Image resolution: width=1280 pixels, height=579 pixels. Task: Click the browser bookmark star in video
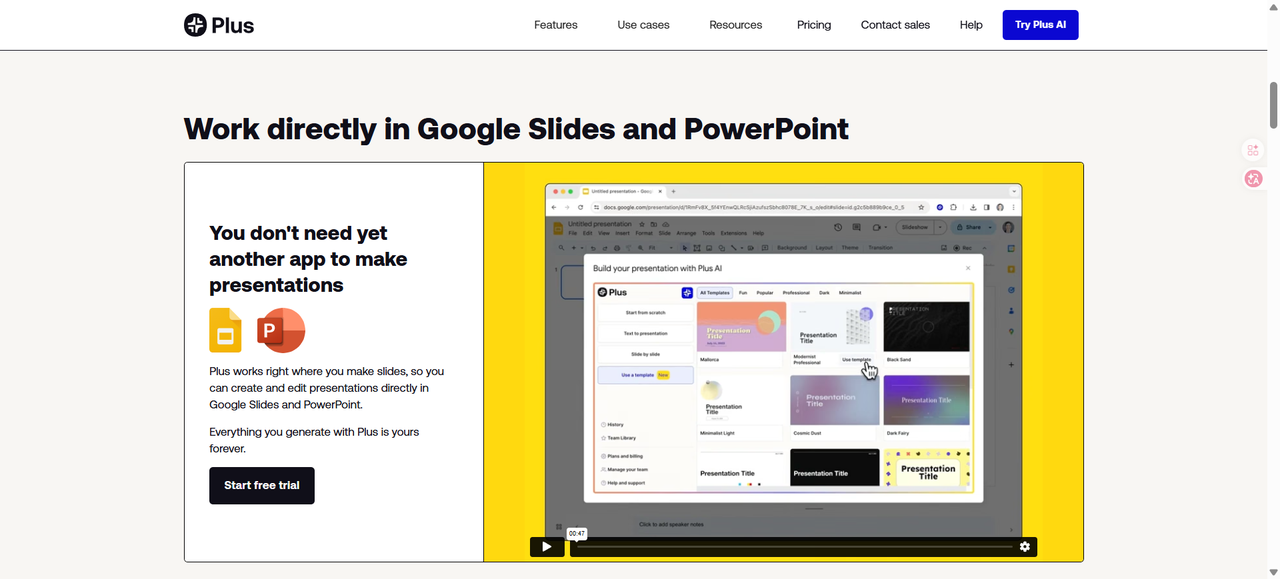(x=921, y=207)
